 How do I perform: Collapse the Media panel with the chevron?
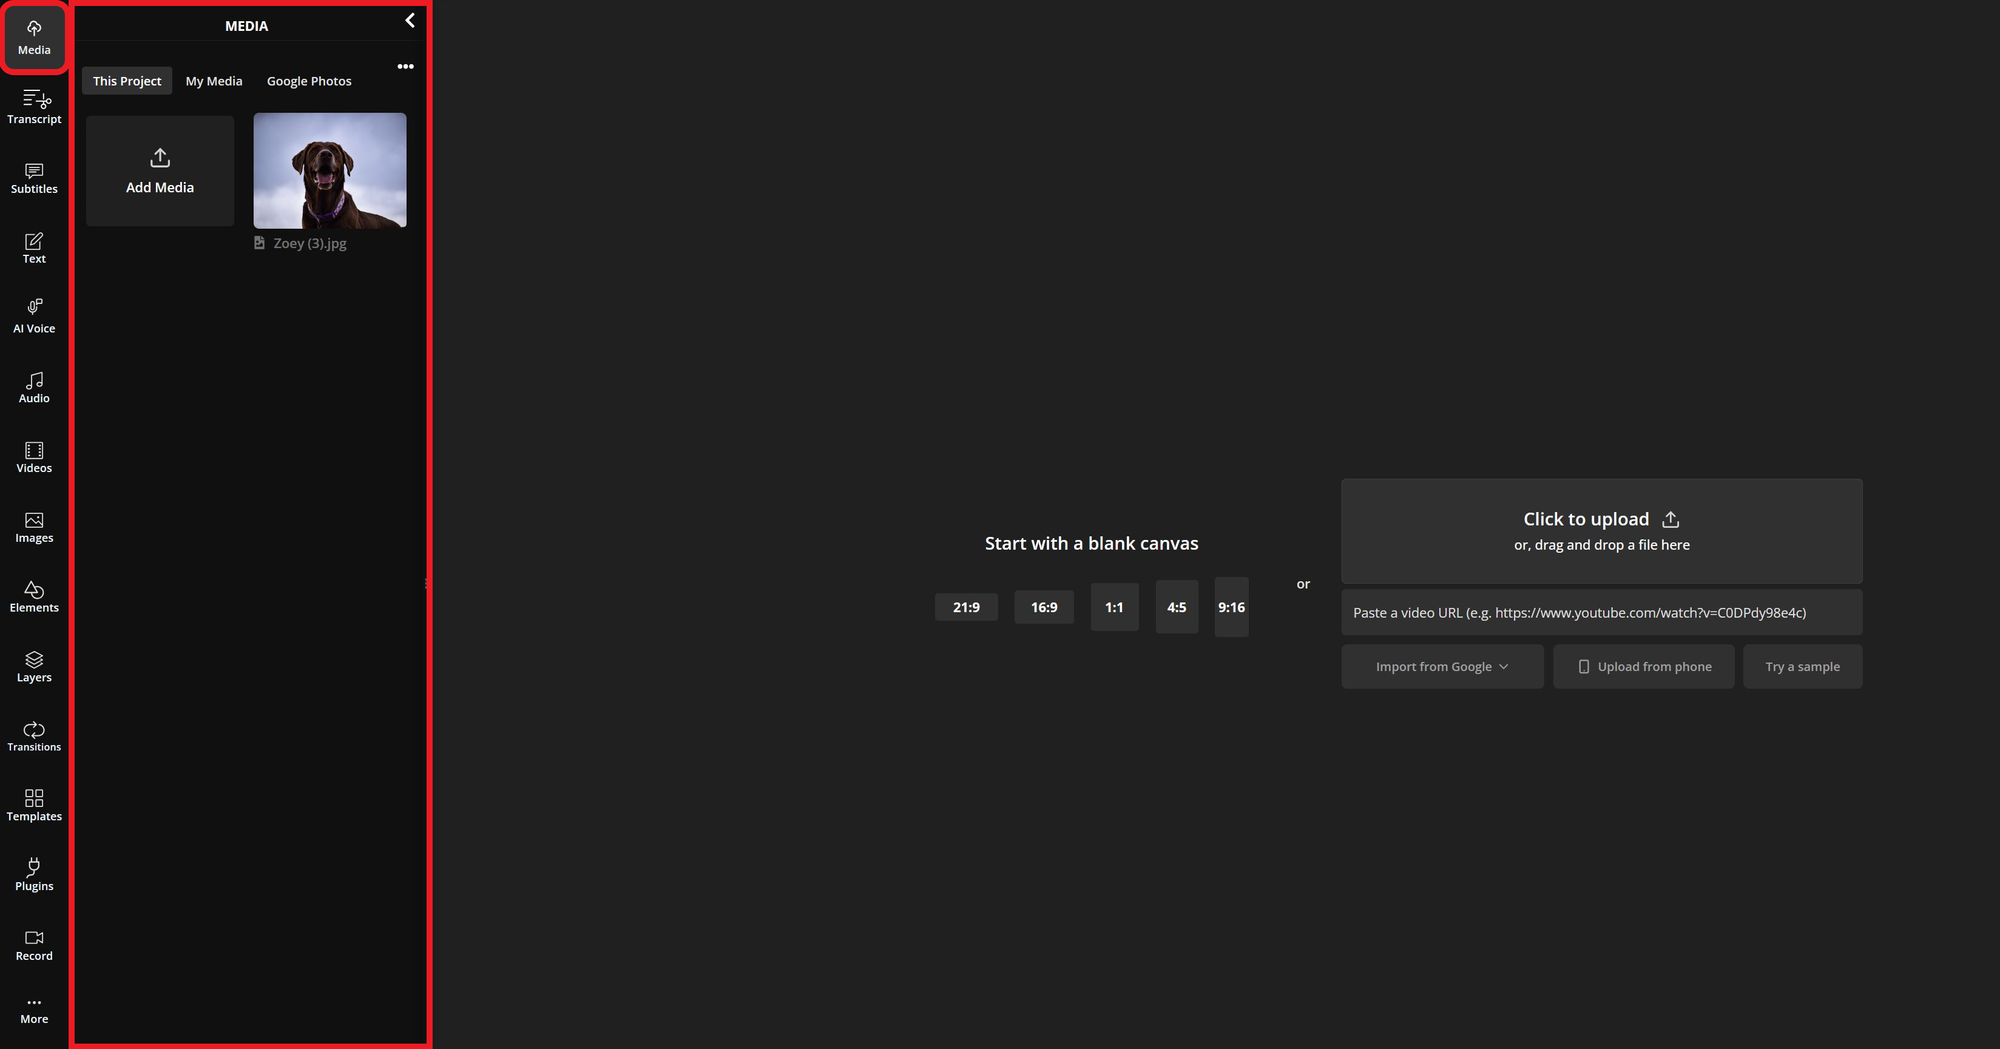409,20
